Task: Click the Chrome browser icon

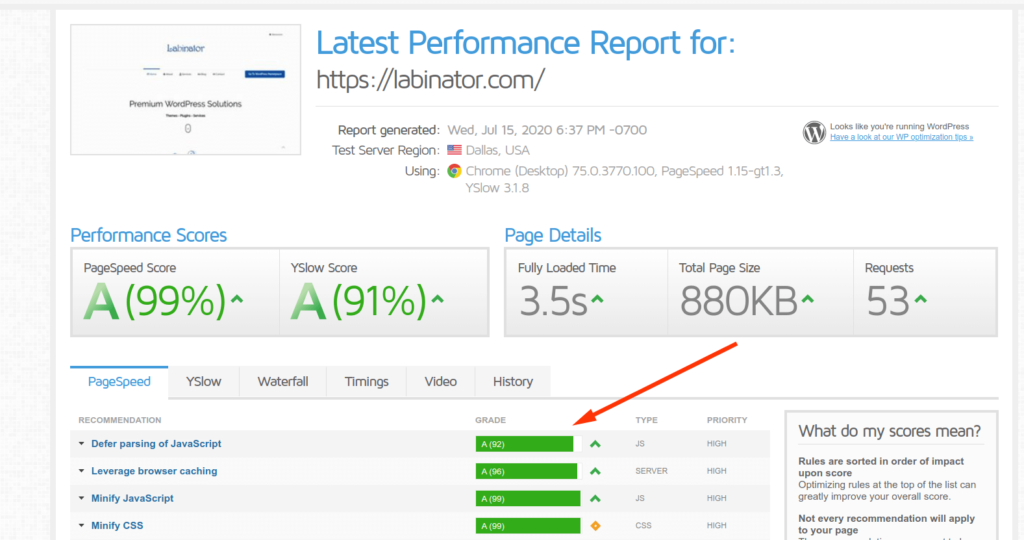Action: (454, 171)
